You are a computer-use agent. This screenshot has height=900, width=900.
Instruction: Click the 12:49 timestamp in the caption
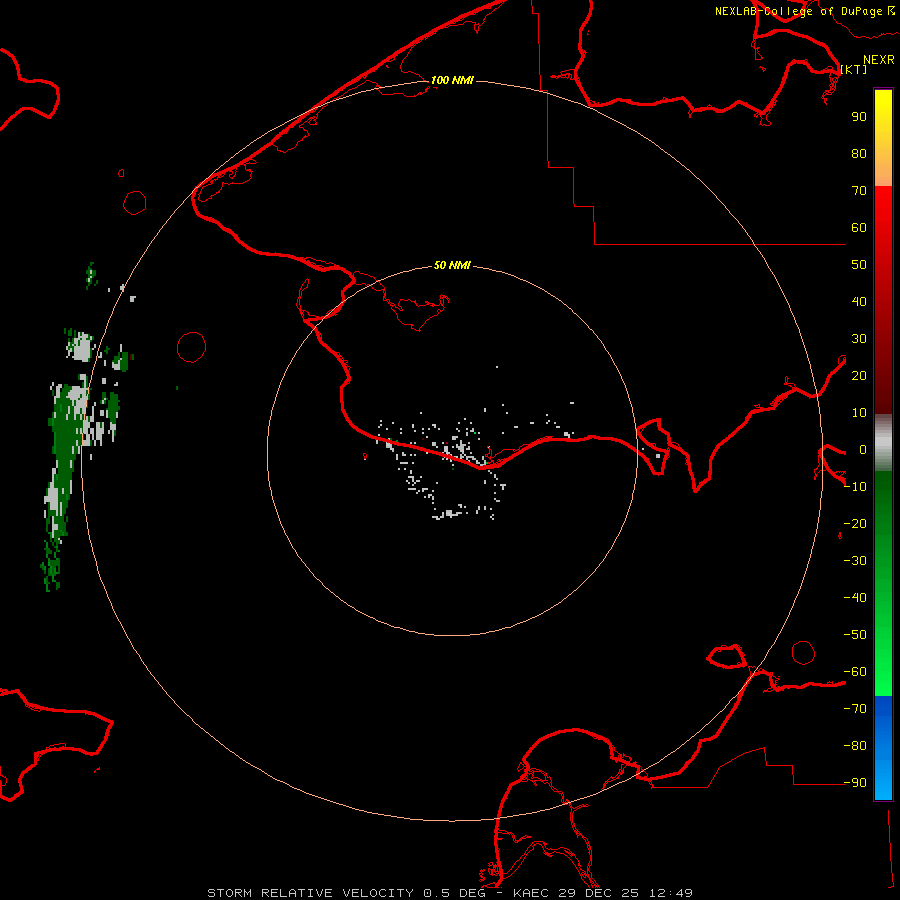[670, 893]
